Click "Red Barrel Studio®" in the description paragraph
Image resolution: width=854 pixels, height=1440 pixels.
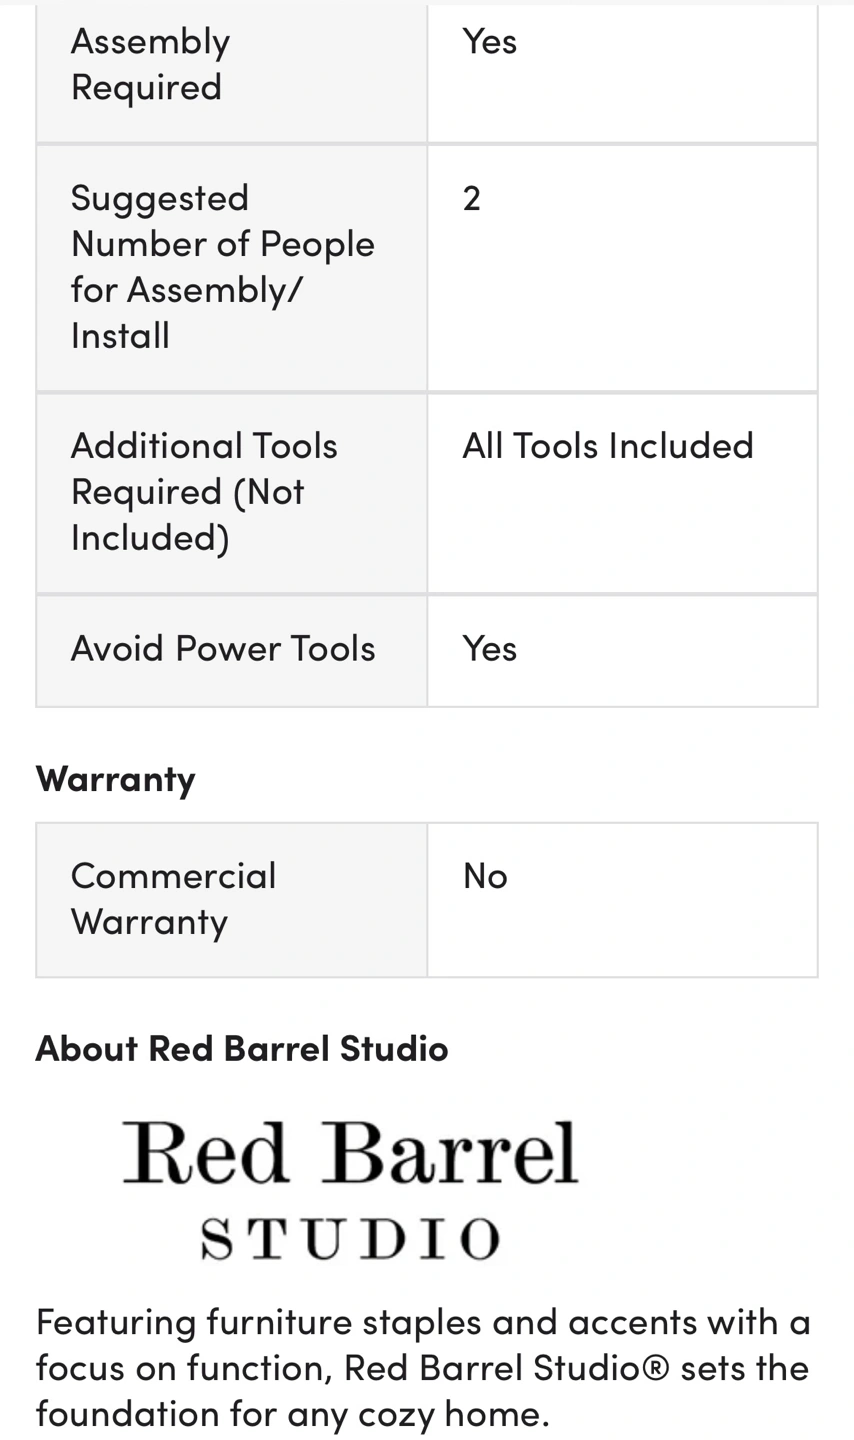506,1367
